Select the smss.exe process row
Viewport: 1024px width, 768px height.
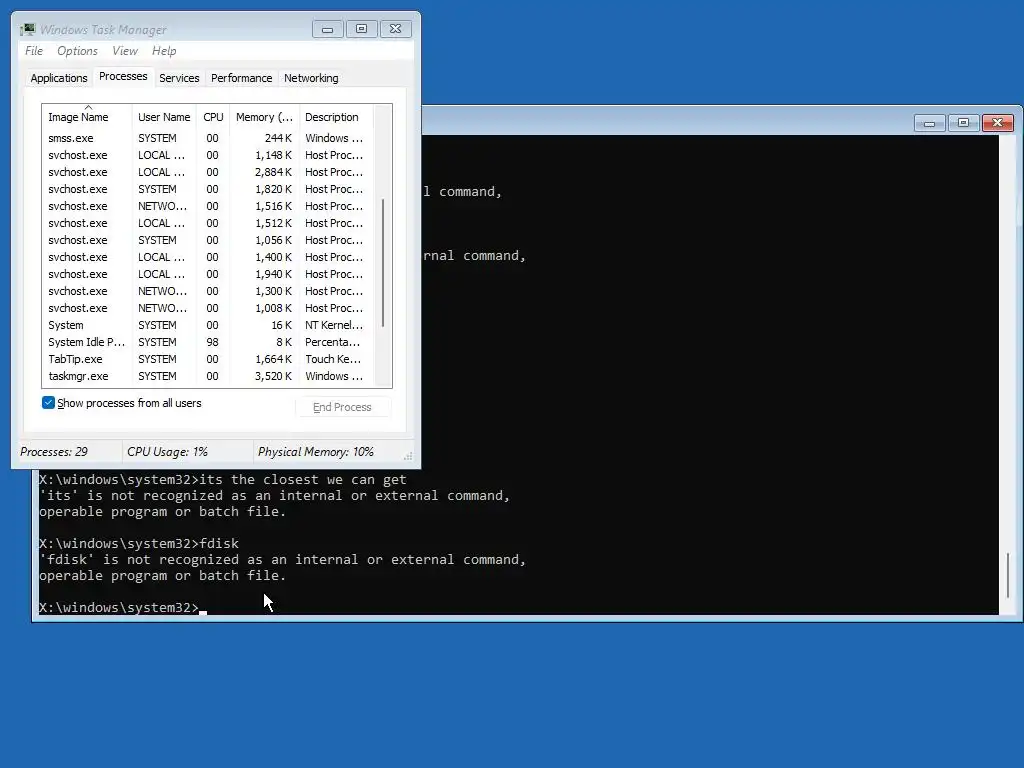(207, 138)
